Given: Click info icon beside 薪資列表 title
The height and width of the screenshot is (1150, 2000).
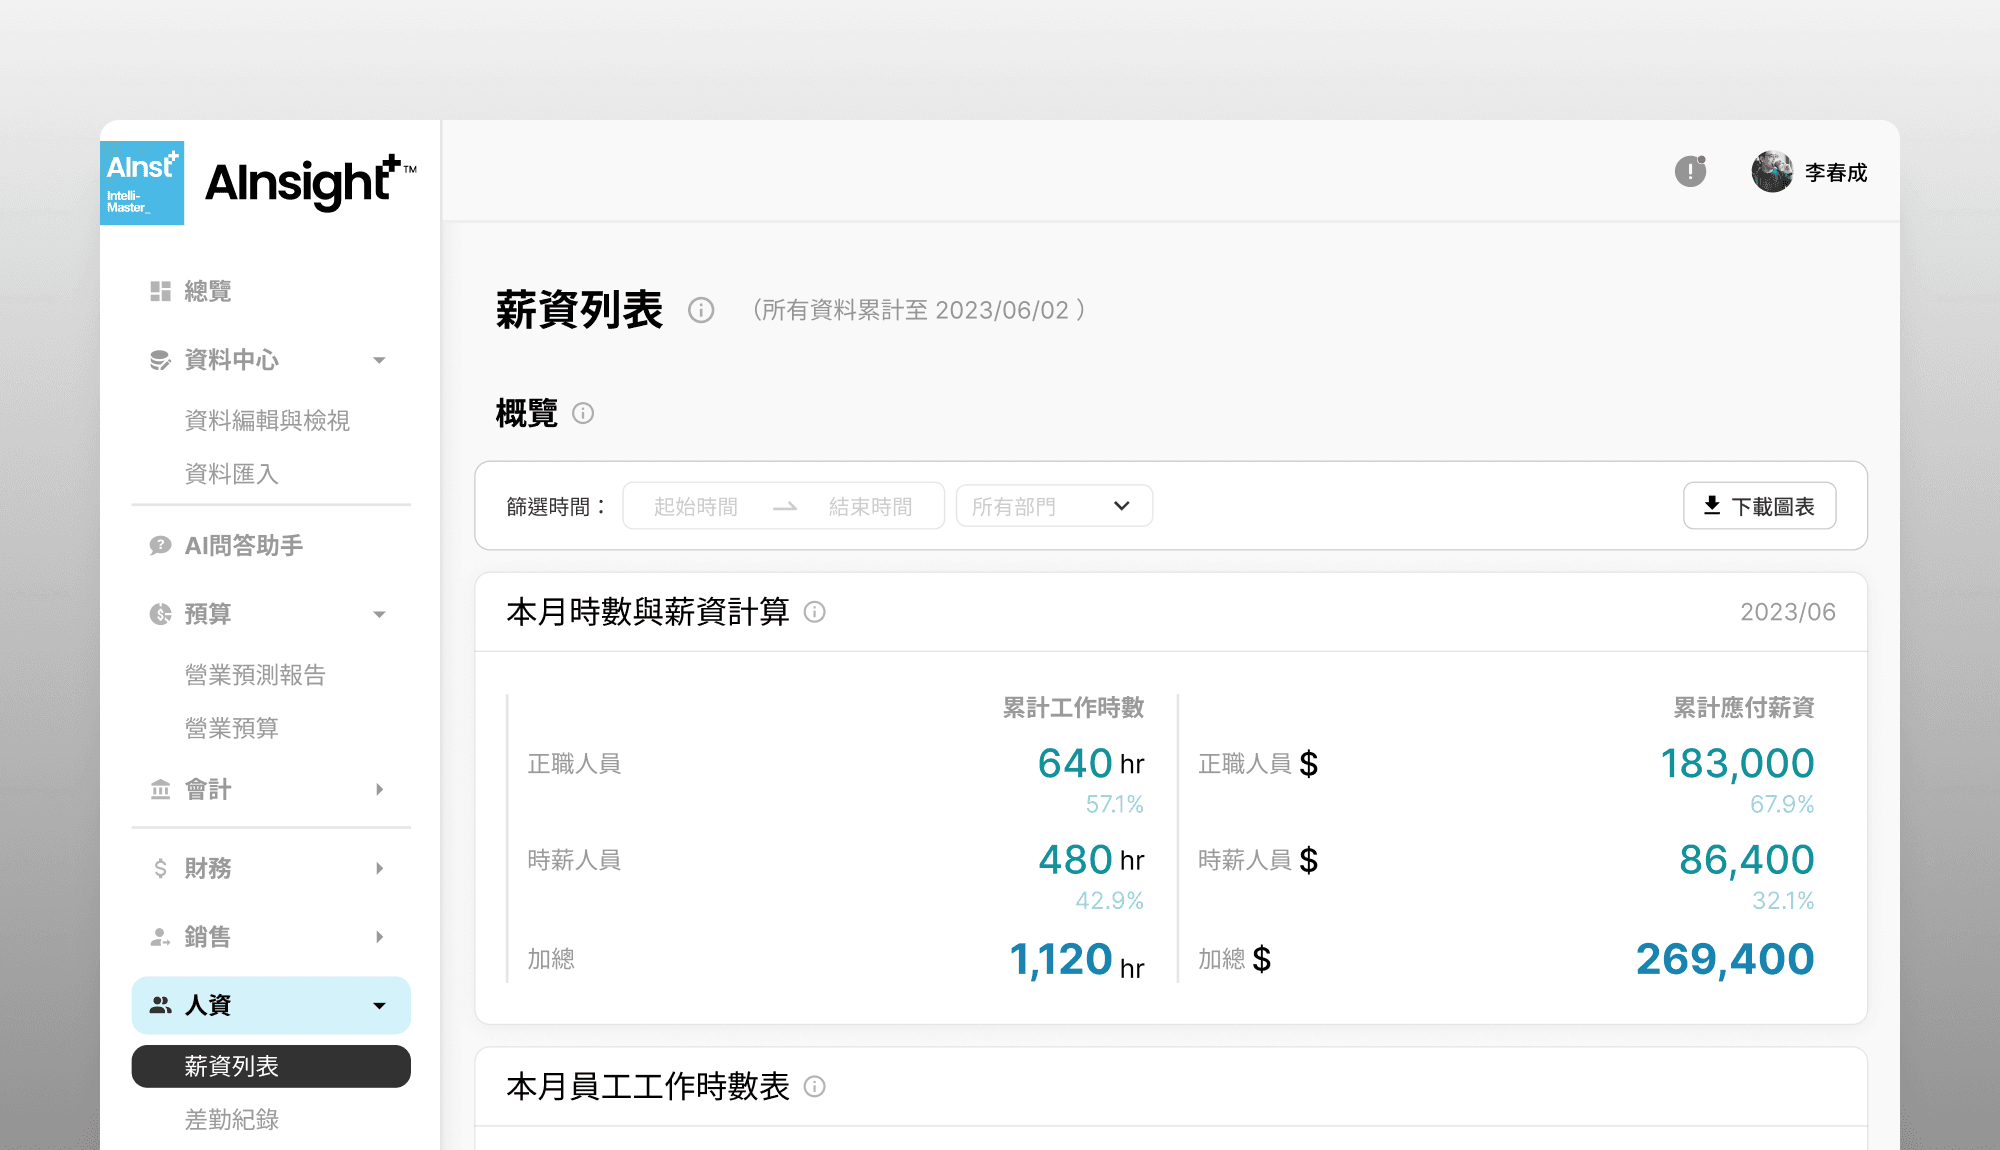Looking at the screenshot, I should (701, 310).
